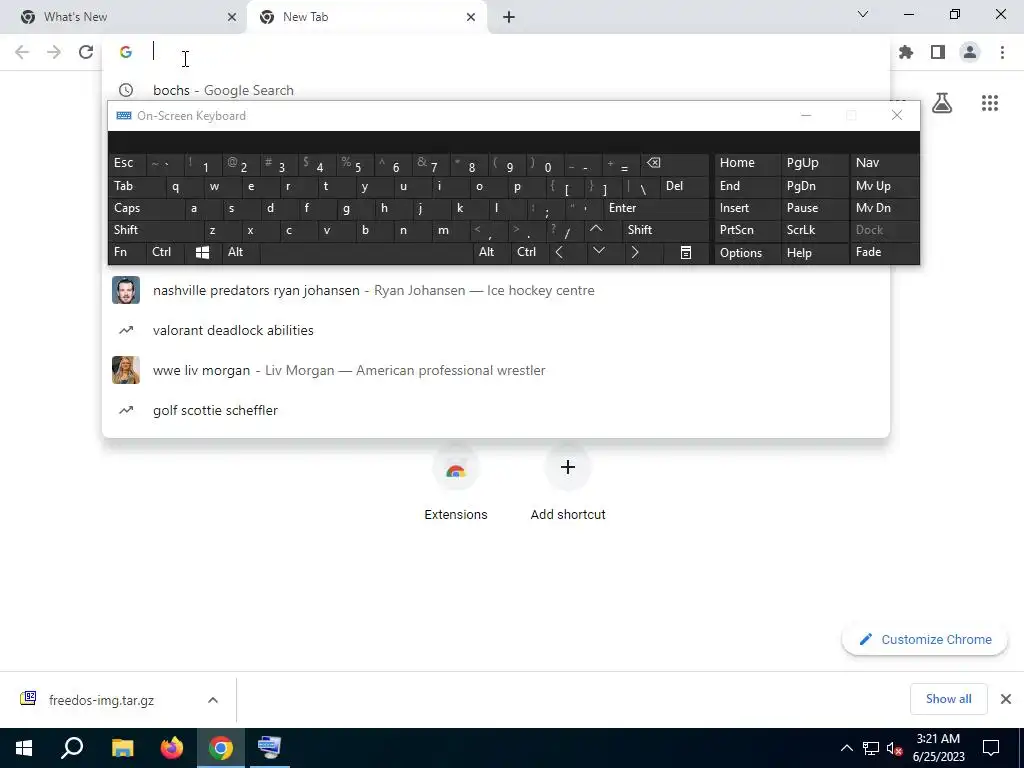Pick the wwe liv morgan suggestion
Screen dimensions: 1024x768
point(496,370)
